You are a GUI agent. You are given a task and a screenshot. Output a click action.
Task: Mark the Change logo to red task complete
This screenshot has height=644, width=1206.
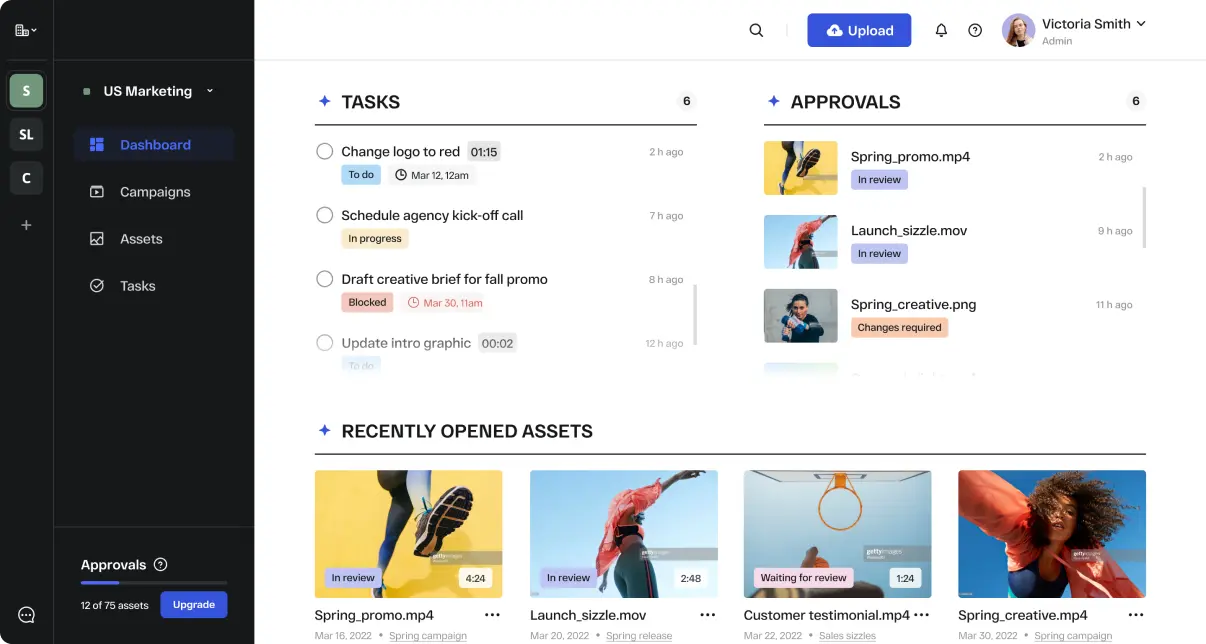pos(324,151)
